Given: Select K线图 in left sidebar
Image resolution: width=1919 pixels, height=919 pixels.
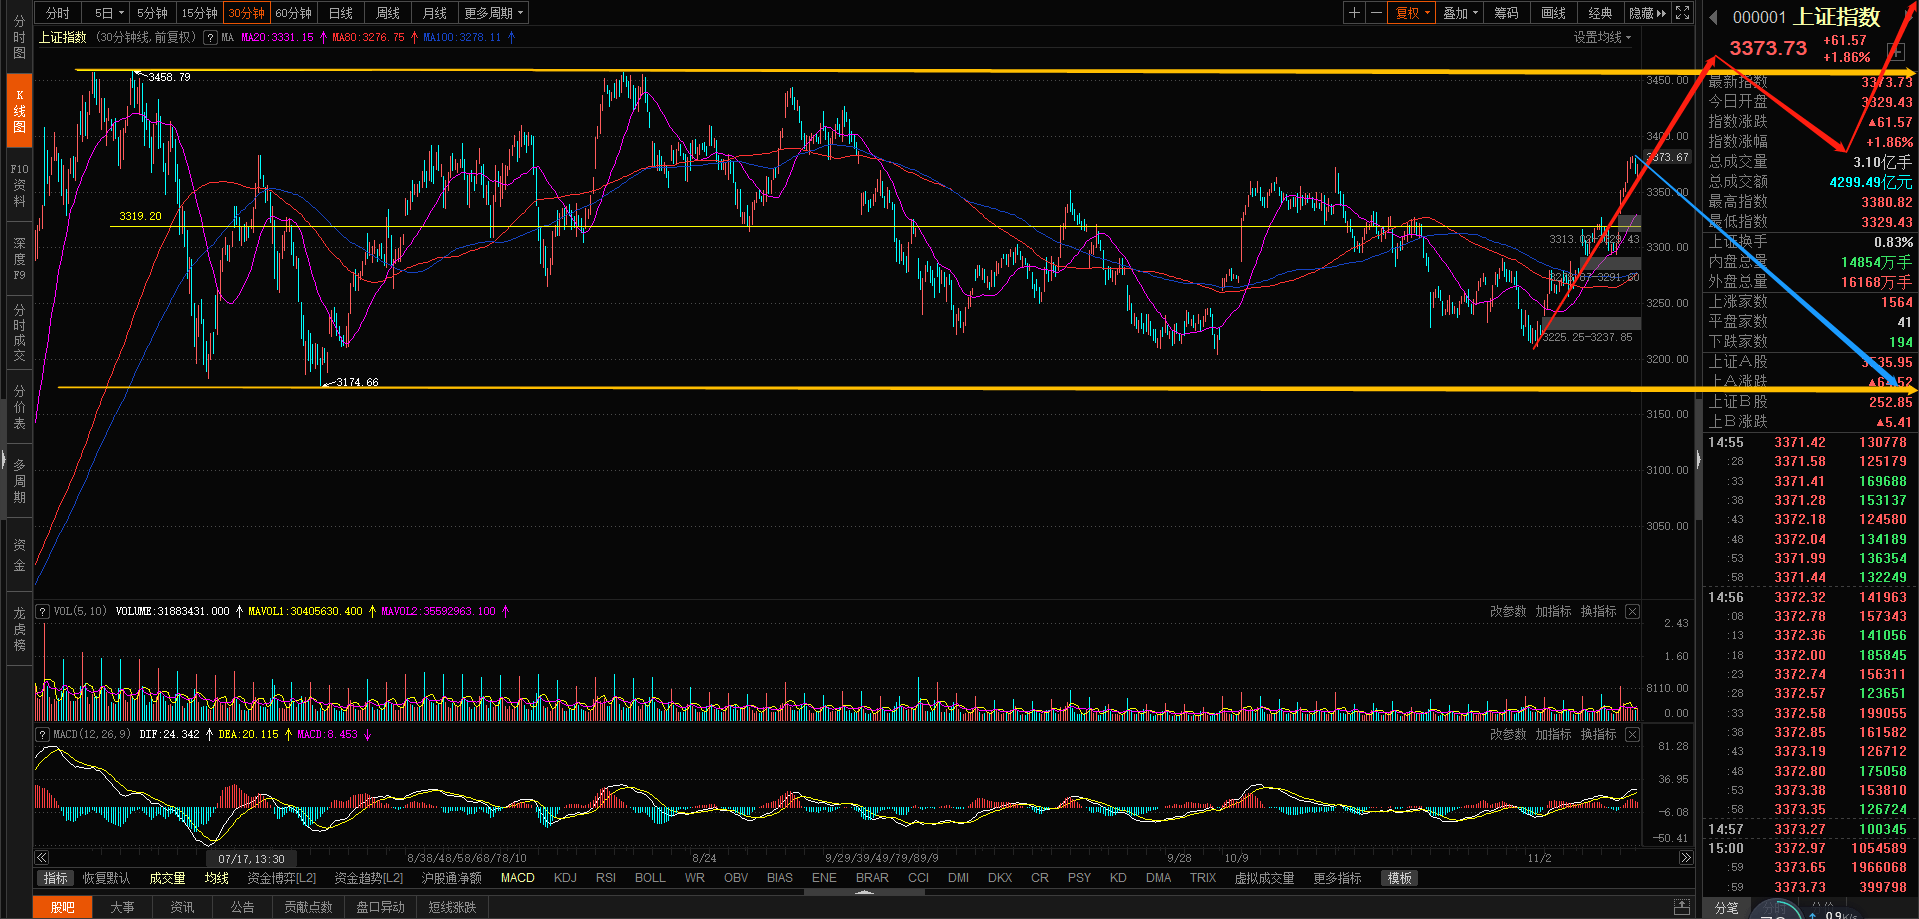Looking at the screenshot, I should (19, 111).
